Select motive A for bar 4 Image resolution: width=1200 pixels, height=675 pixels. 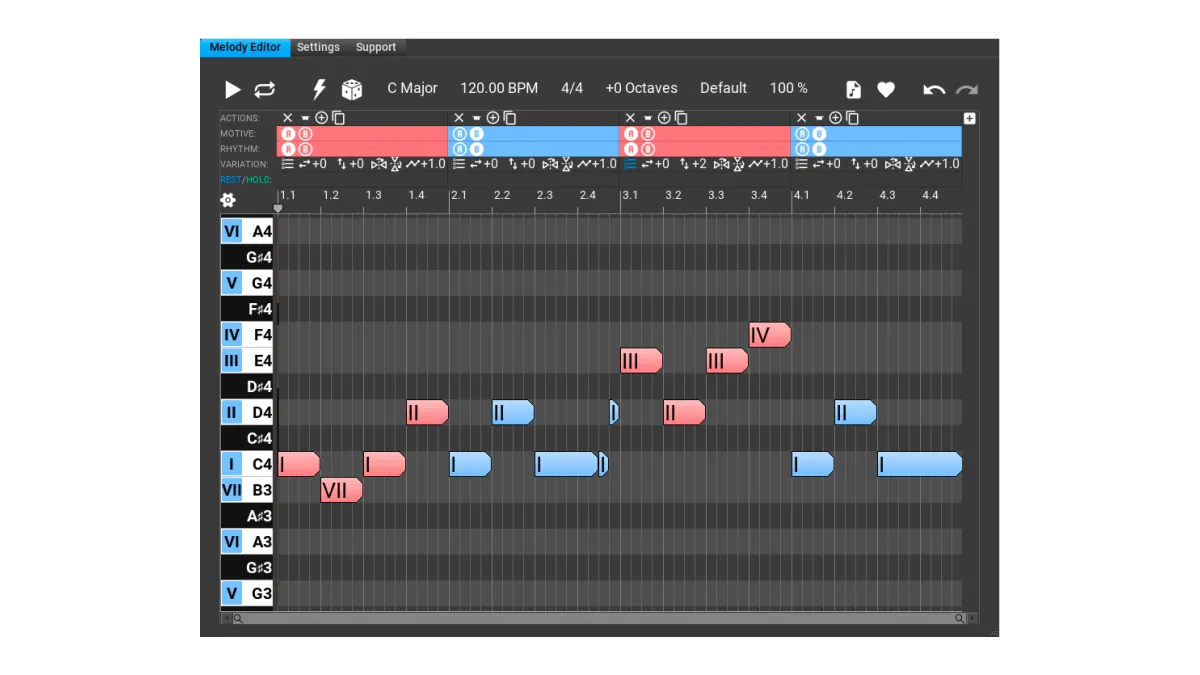(802, 134)
